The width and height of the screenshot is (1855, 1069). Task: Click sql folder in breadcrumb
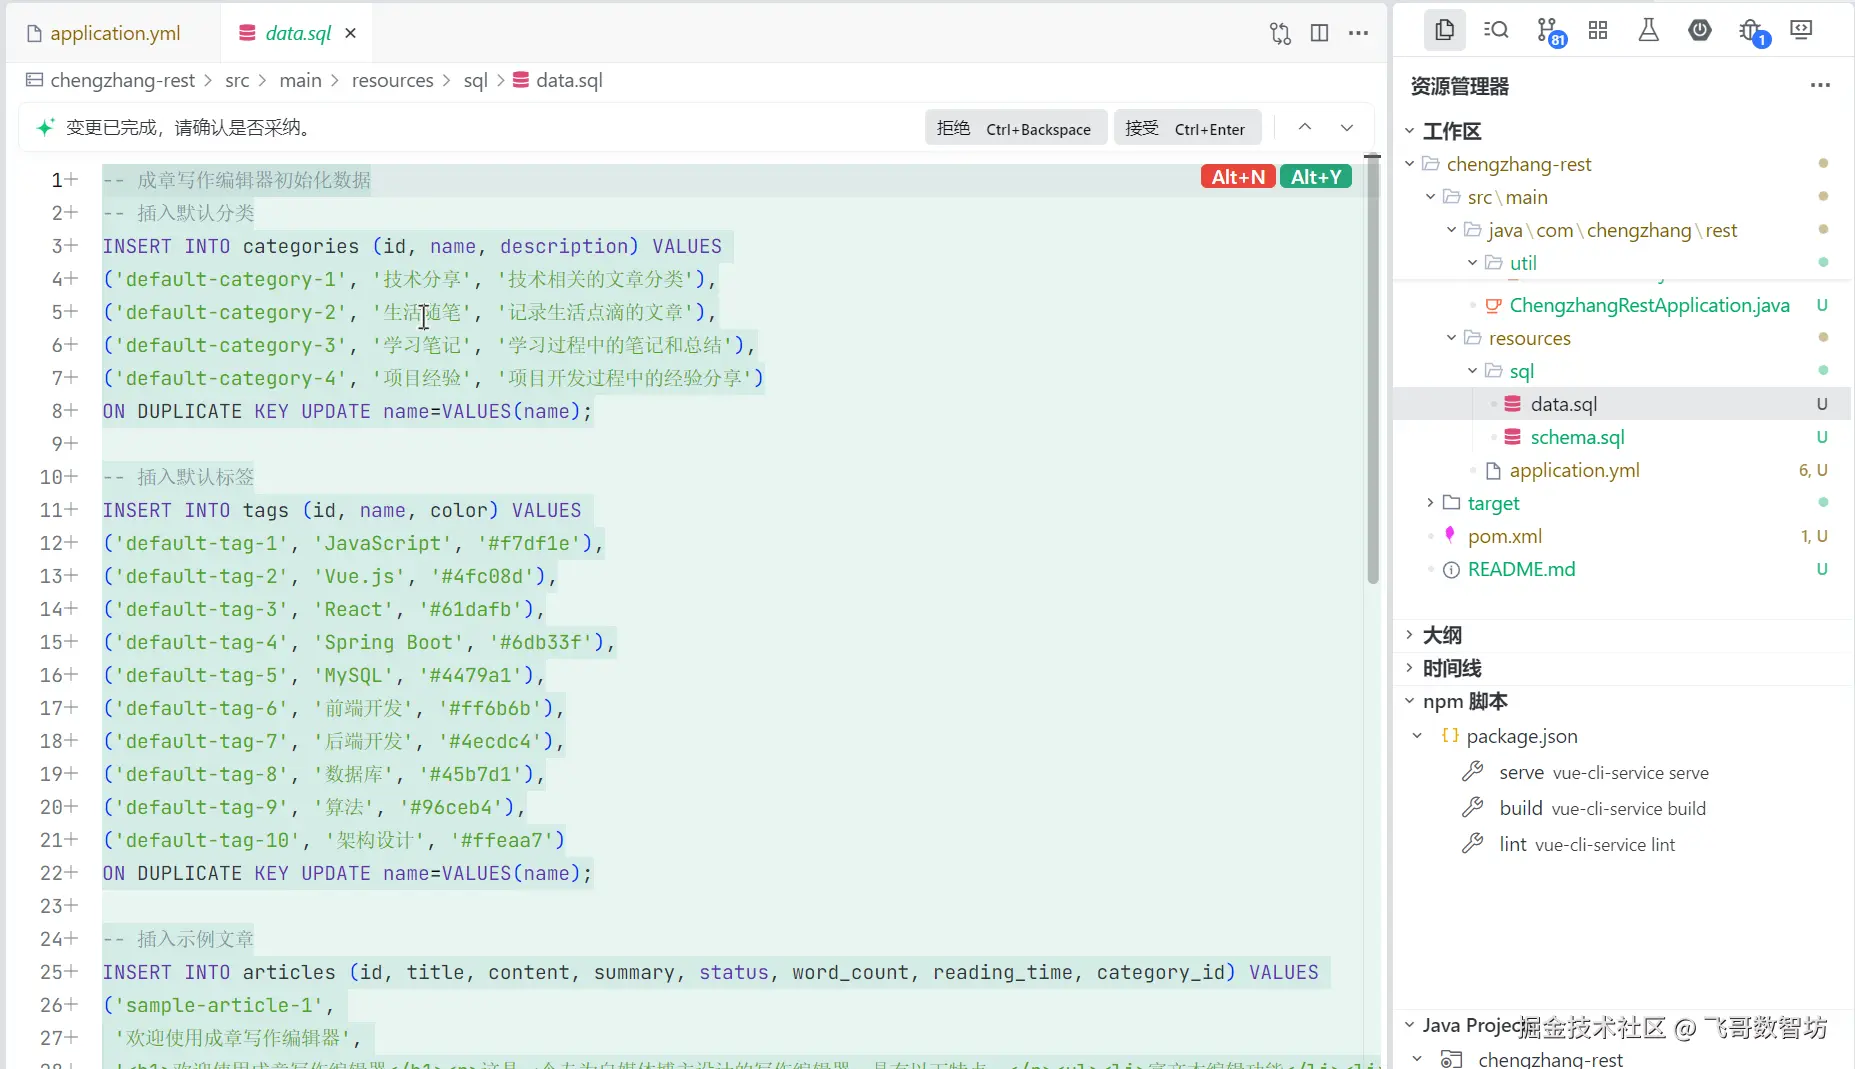[475, 80]
